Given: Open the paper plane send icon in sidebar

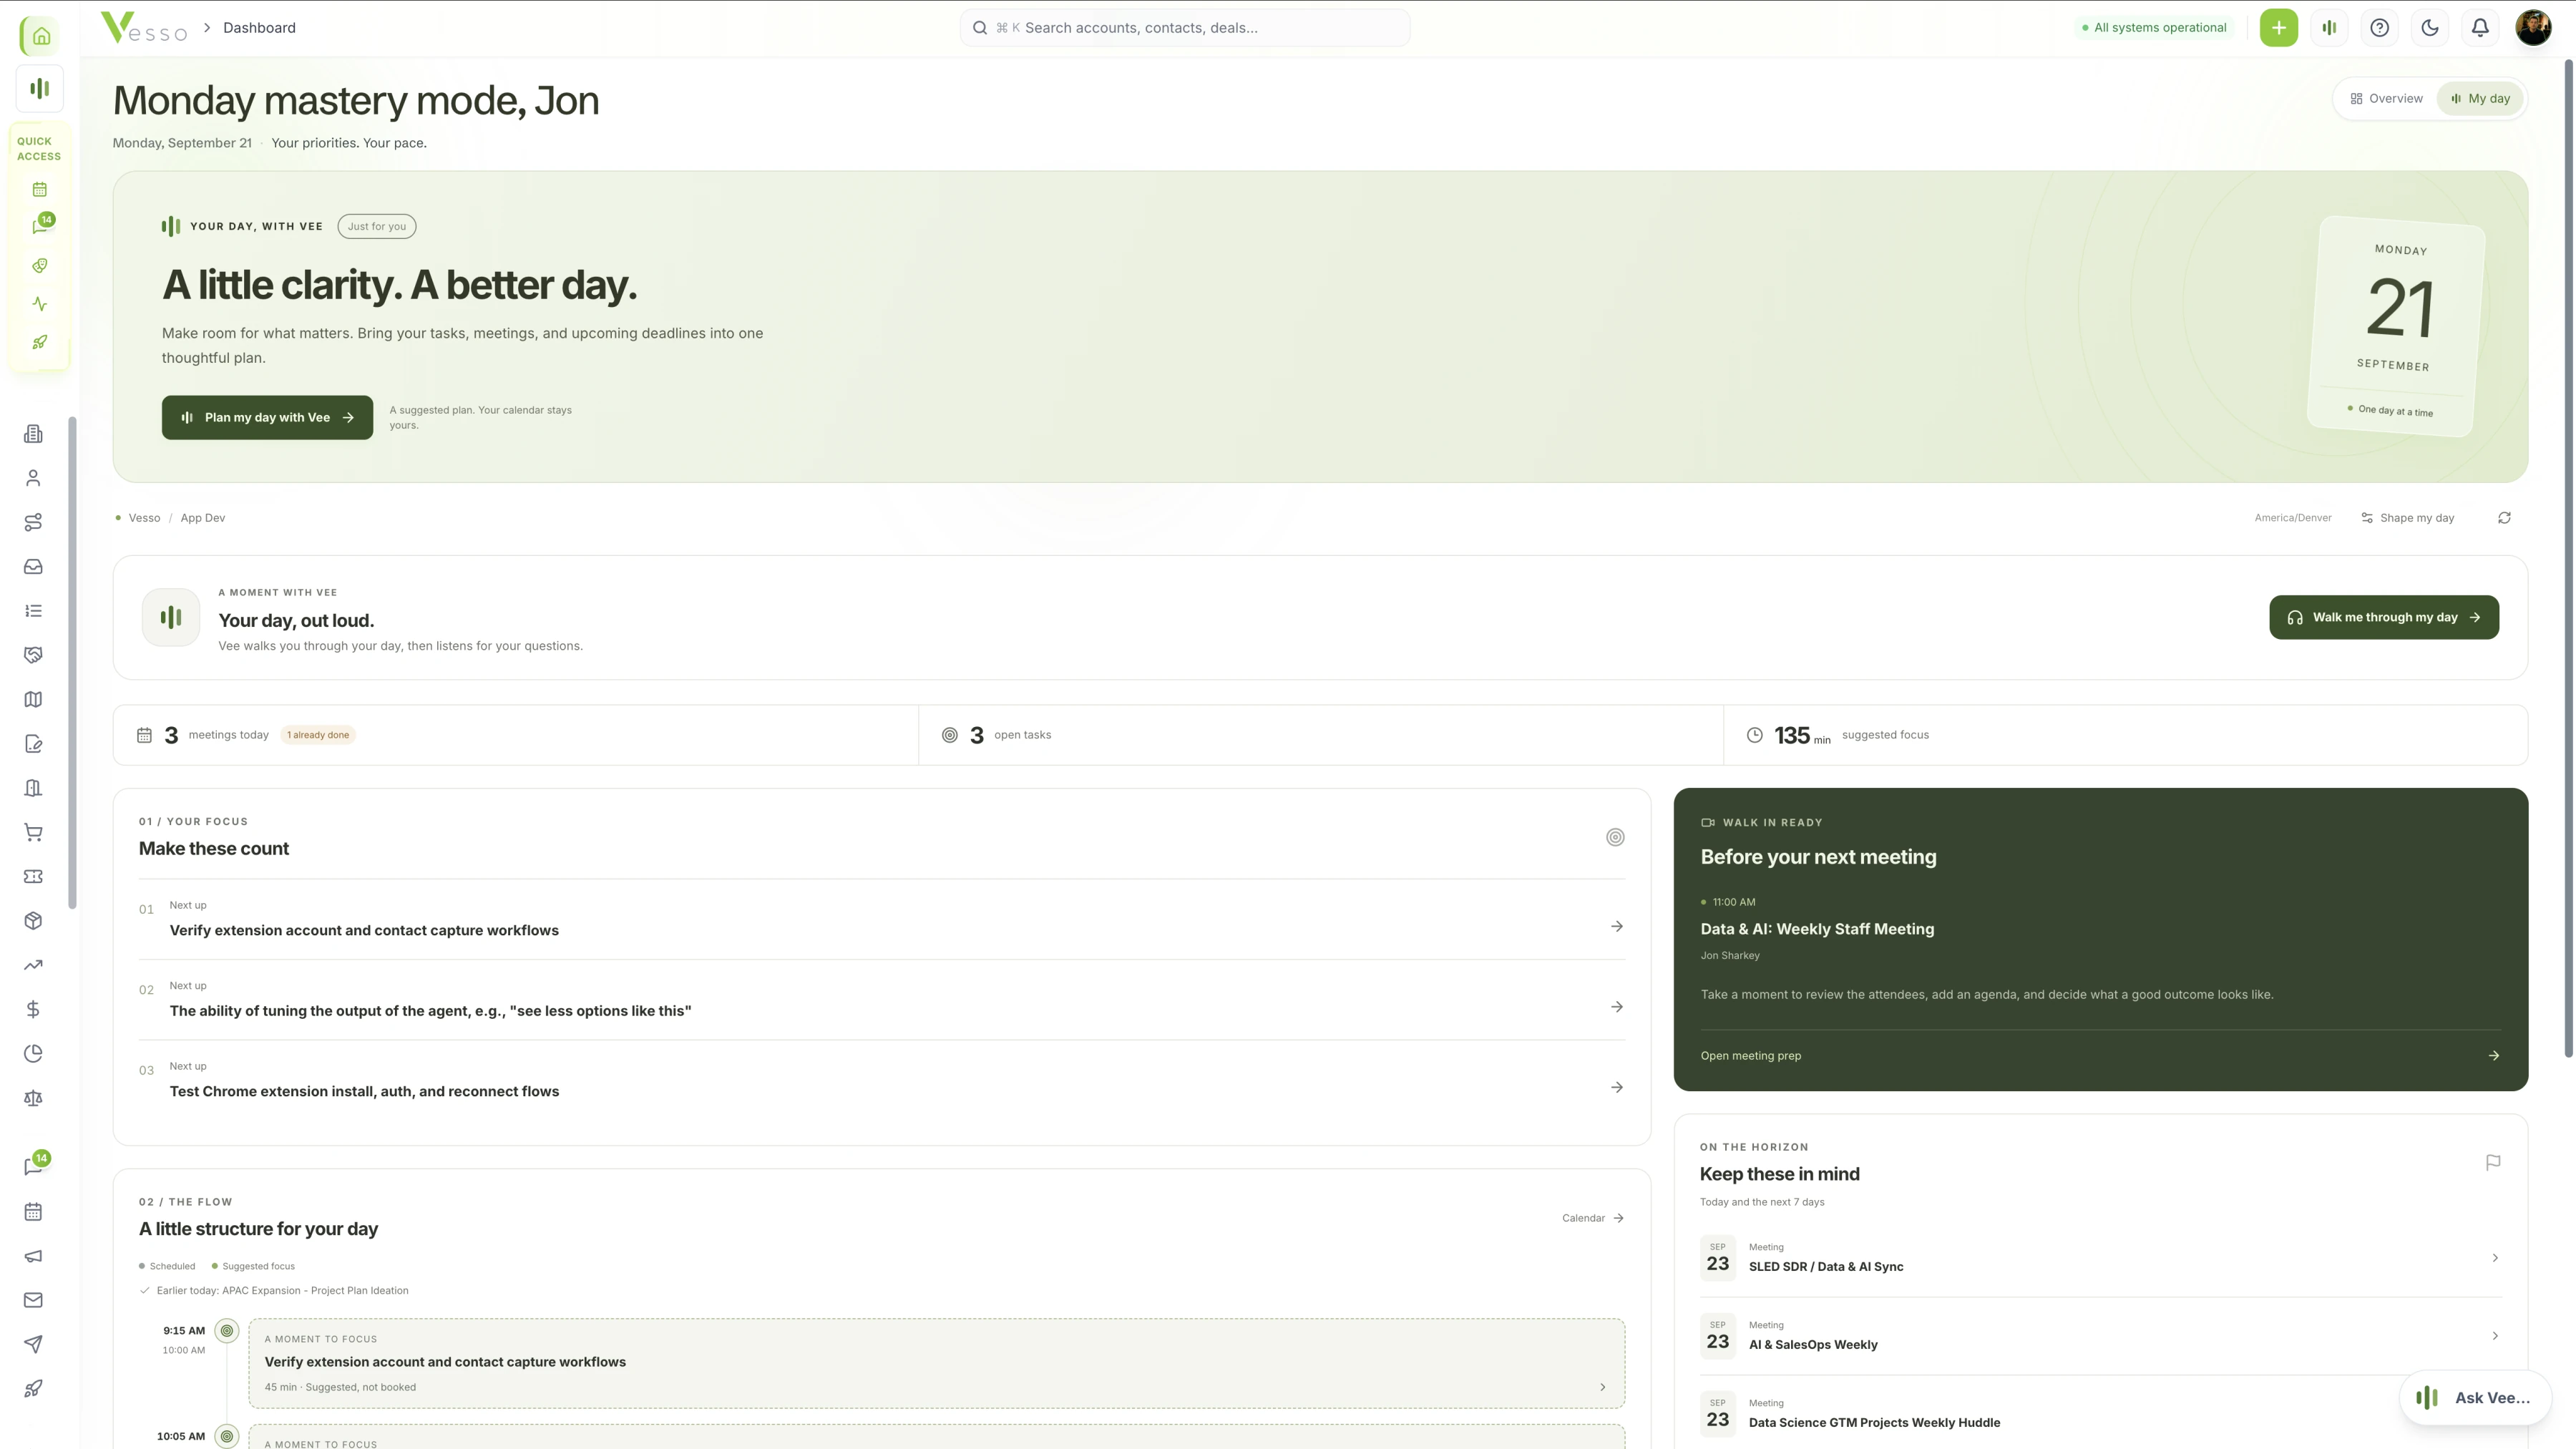Looking at the screenshot, I should (x=33, y=1344).
